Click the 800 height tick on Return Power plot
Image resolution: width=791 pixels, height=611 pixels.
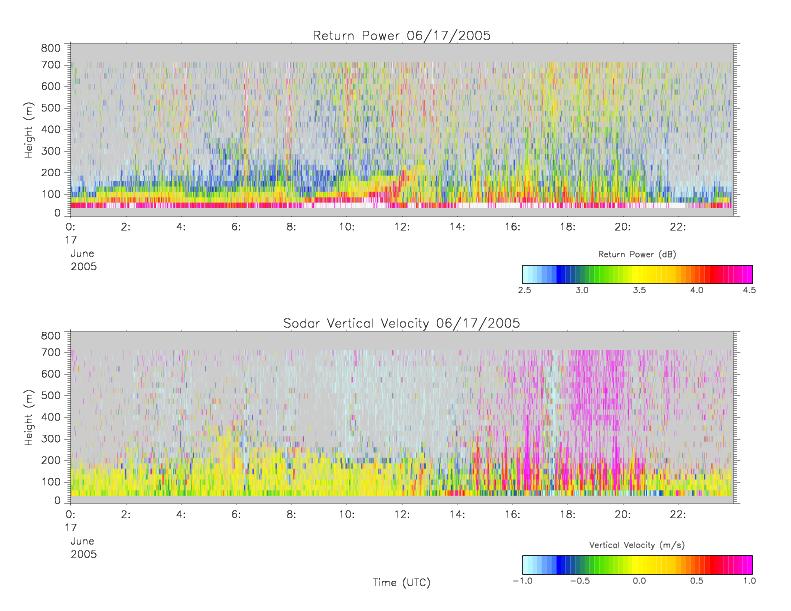50,48
